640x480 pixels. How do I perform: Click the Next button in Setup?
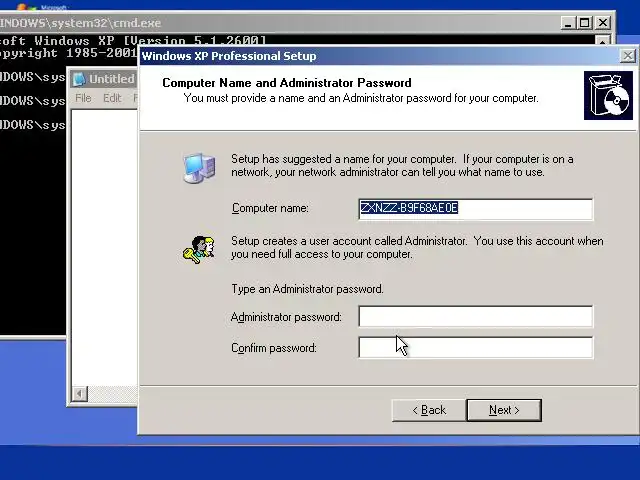click(504, 410)
